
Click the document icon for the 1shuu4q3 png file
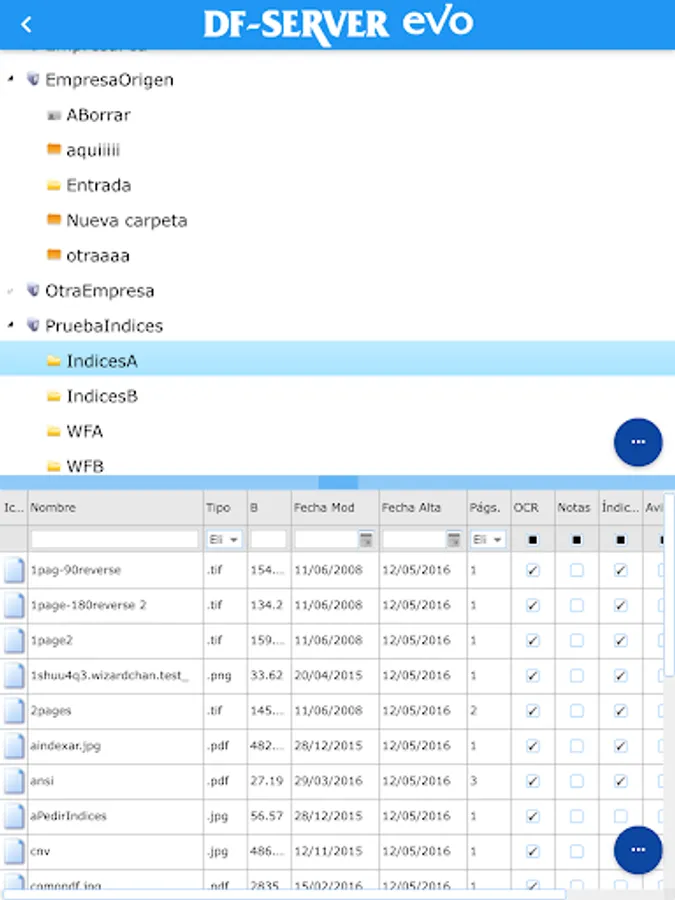coord(14,676)
